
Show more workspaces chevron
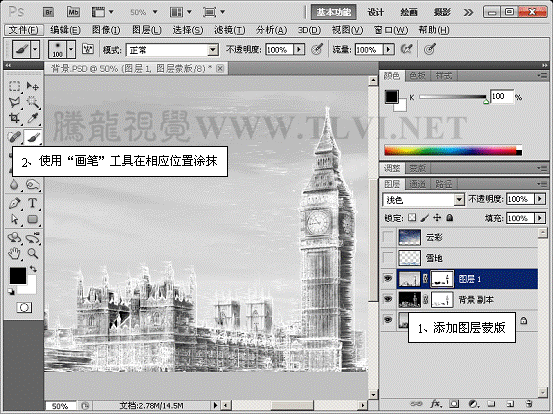(468, 13)
